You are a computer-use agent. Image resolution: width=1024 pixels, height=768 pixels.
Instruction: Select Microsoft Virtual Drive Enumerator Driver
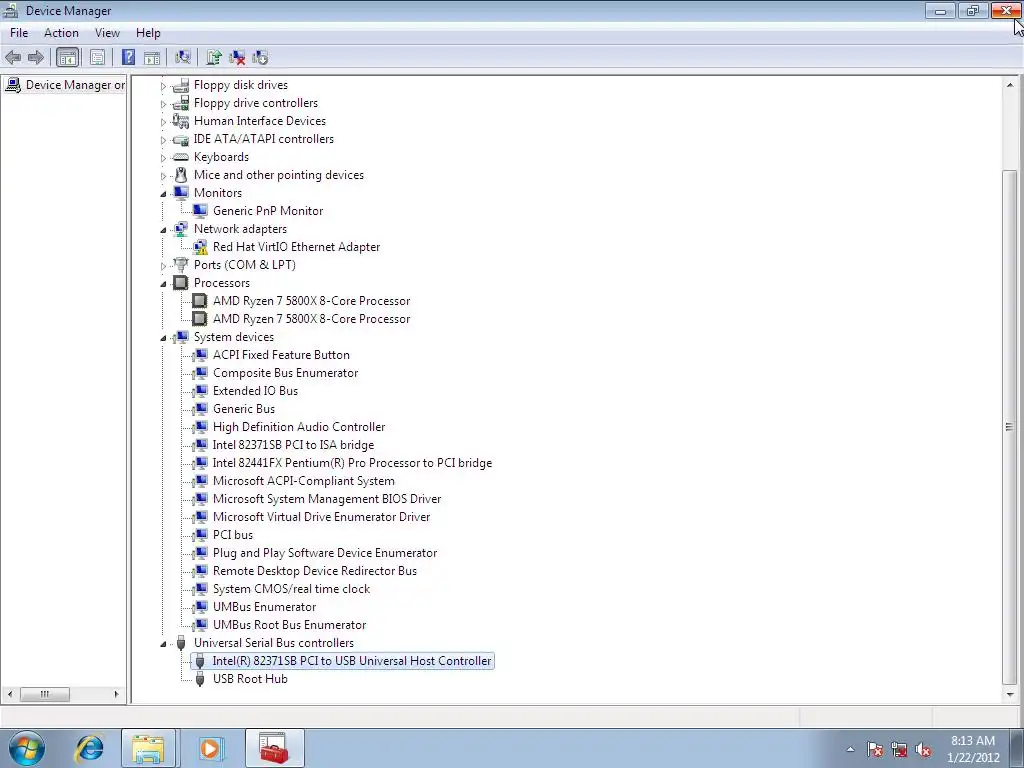click(321, 517)
